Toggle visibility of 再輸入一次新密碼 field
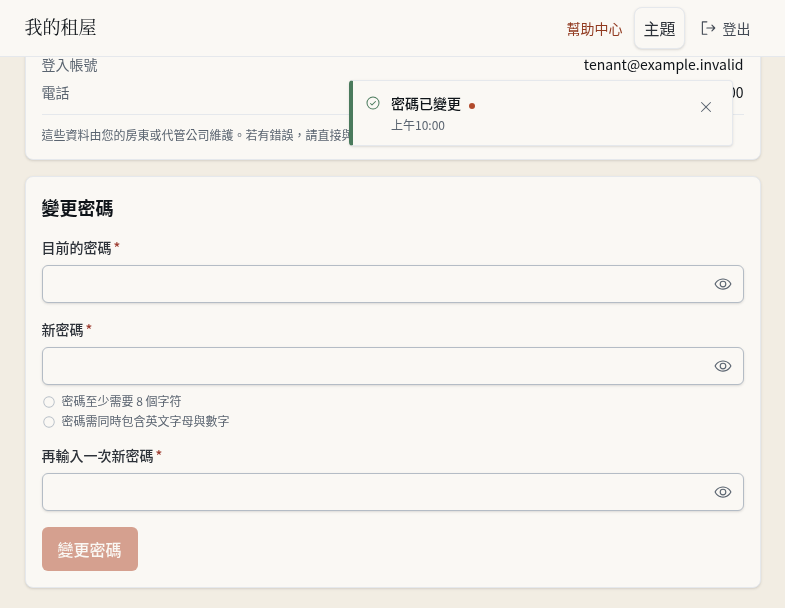 [x=722, y=492]
